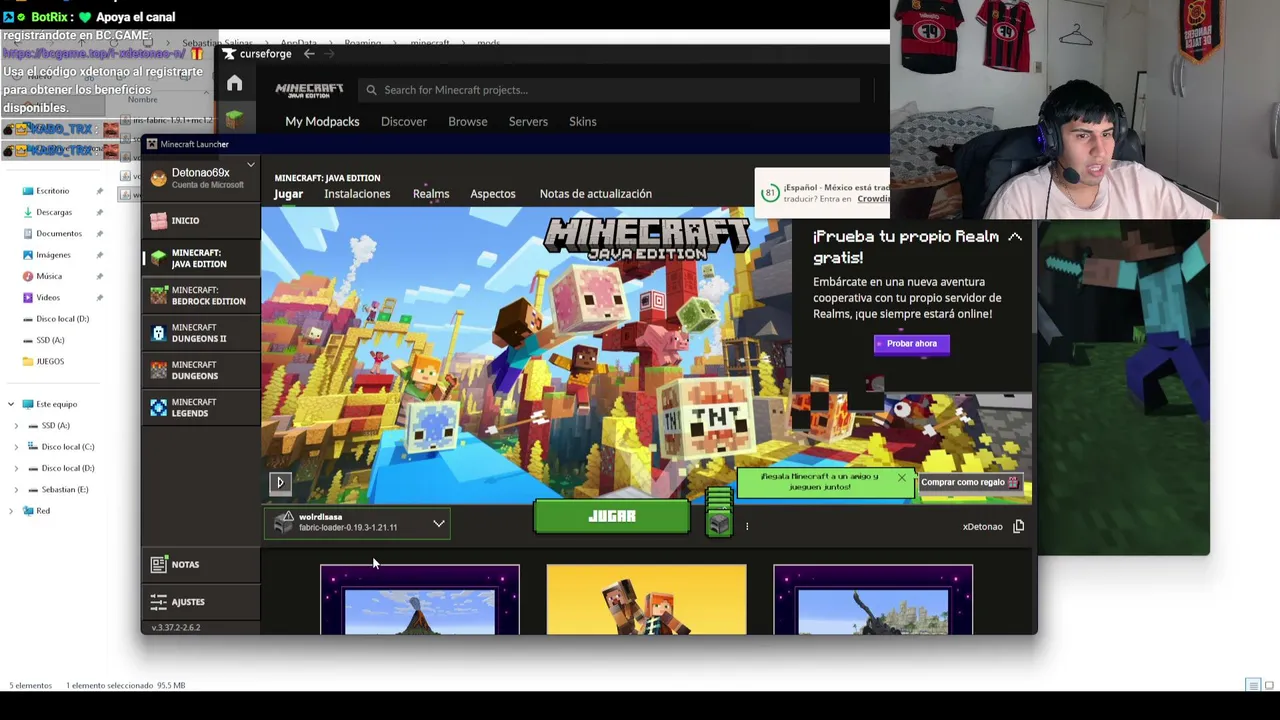
Task: Collapse the Realm promo panel
Action: (1015, 237)
